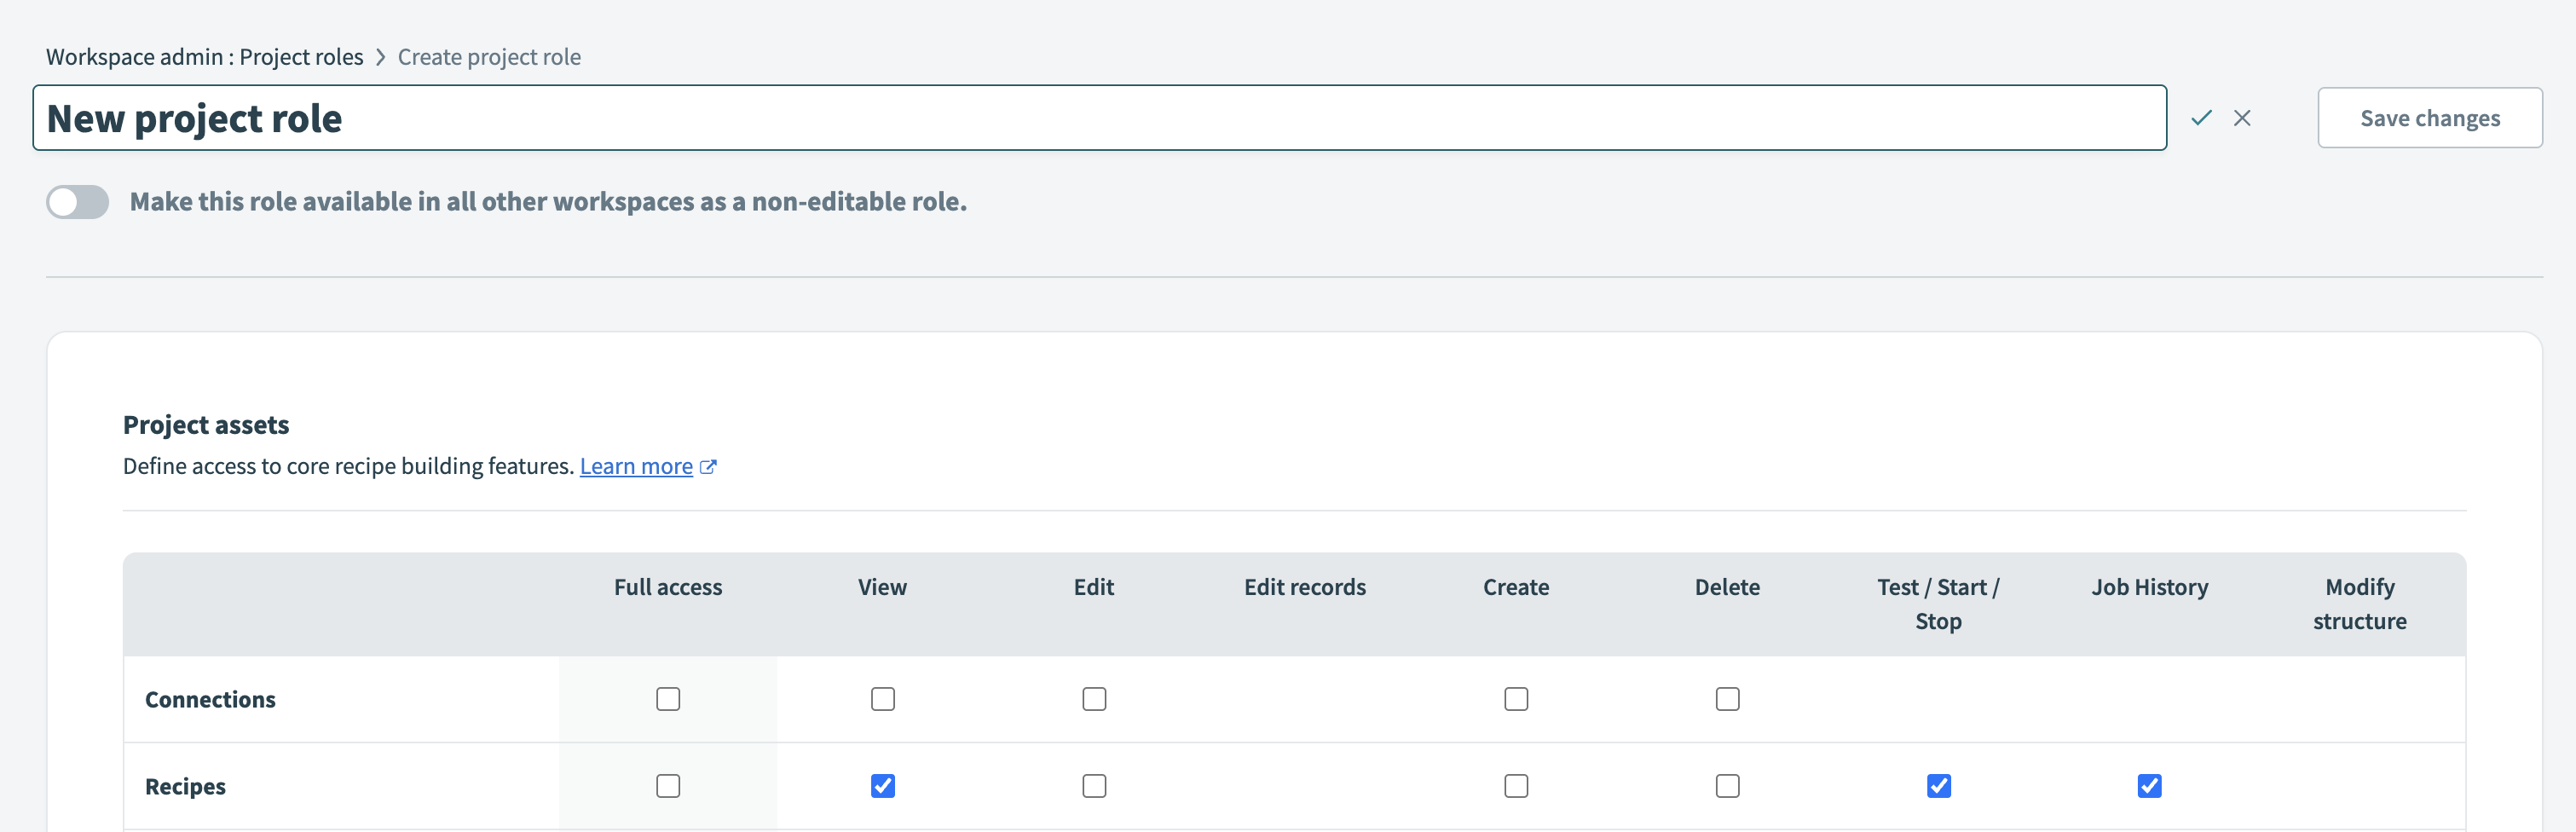Check View permission for Connections
Screen dimensions: 2576x832
pos(882,699)
